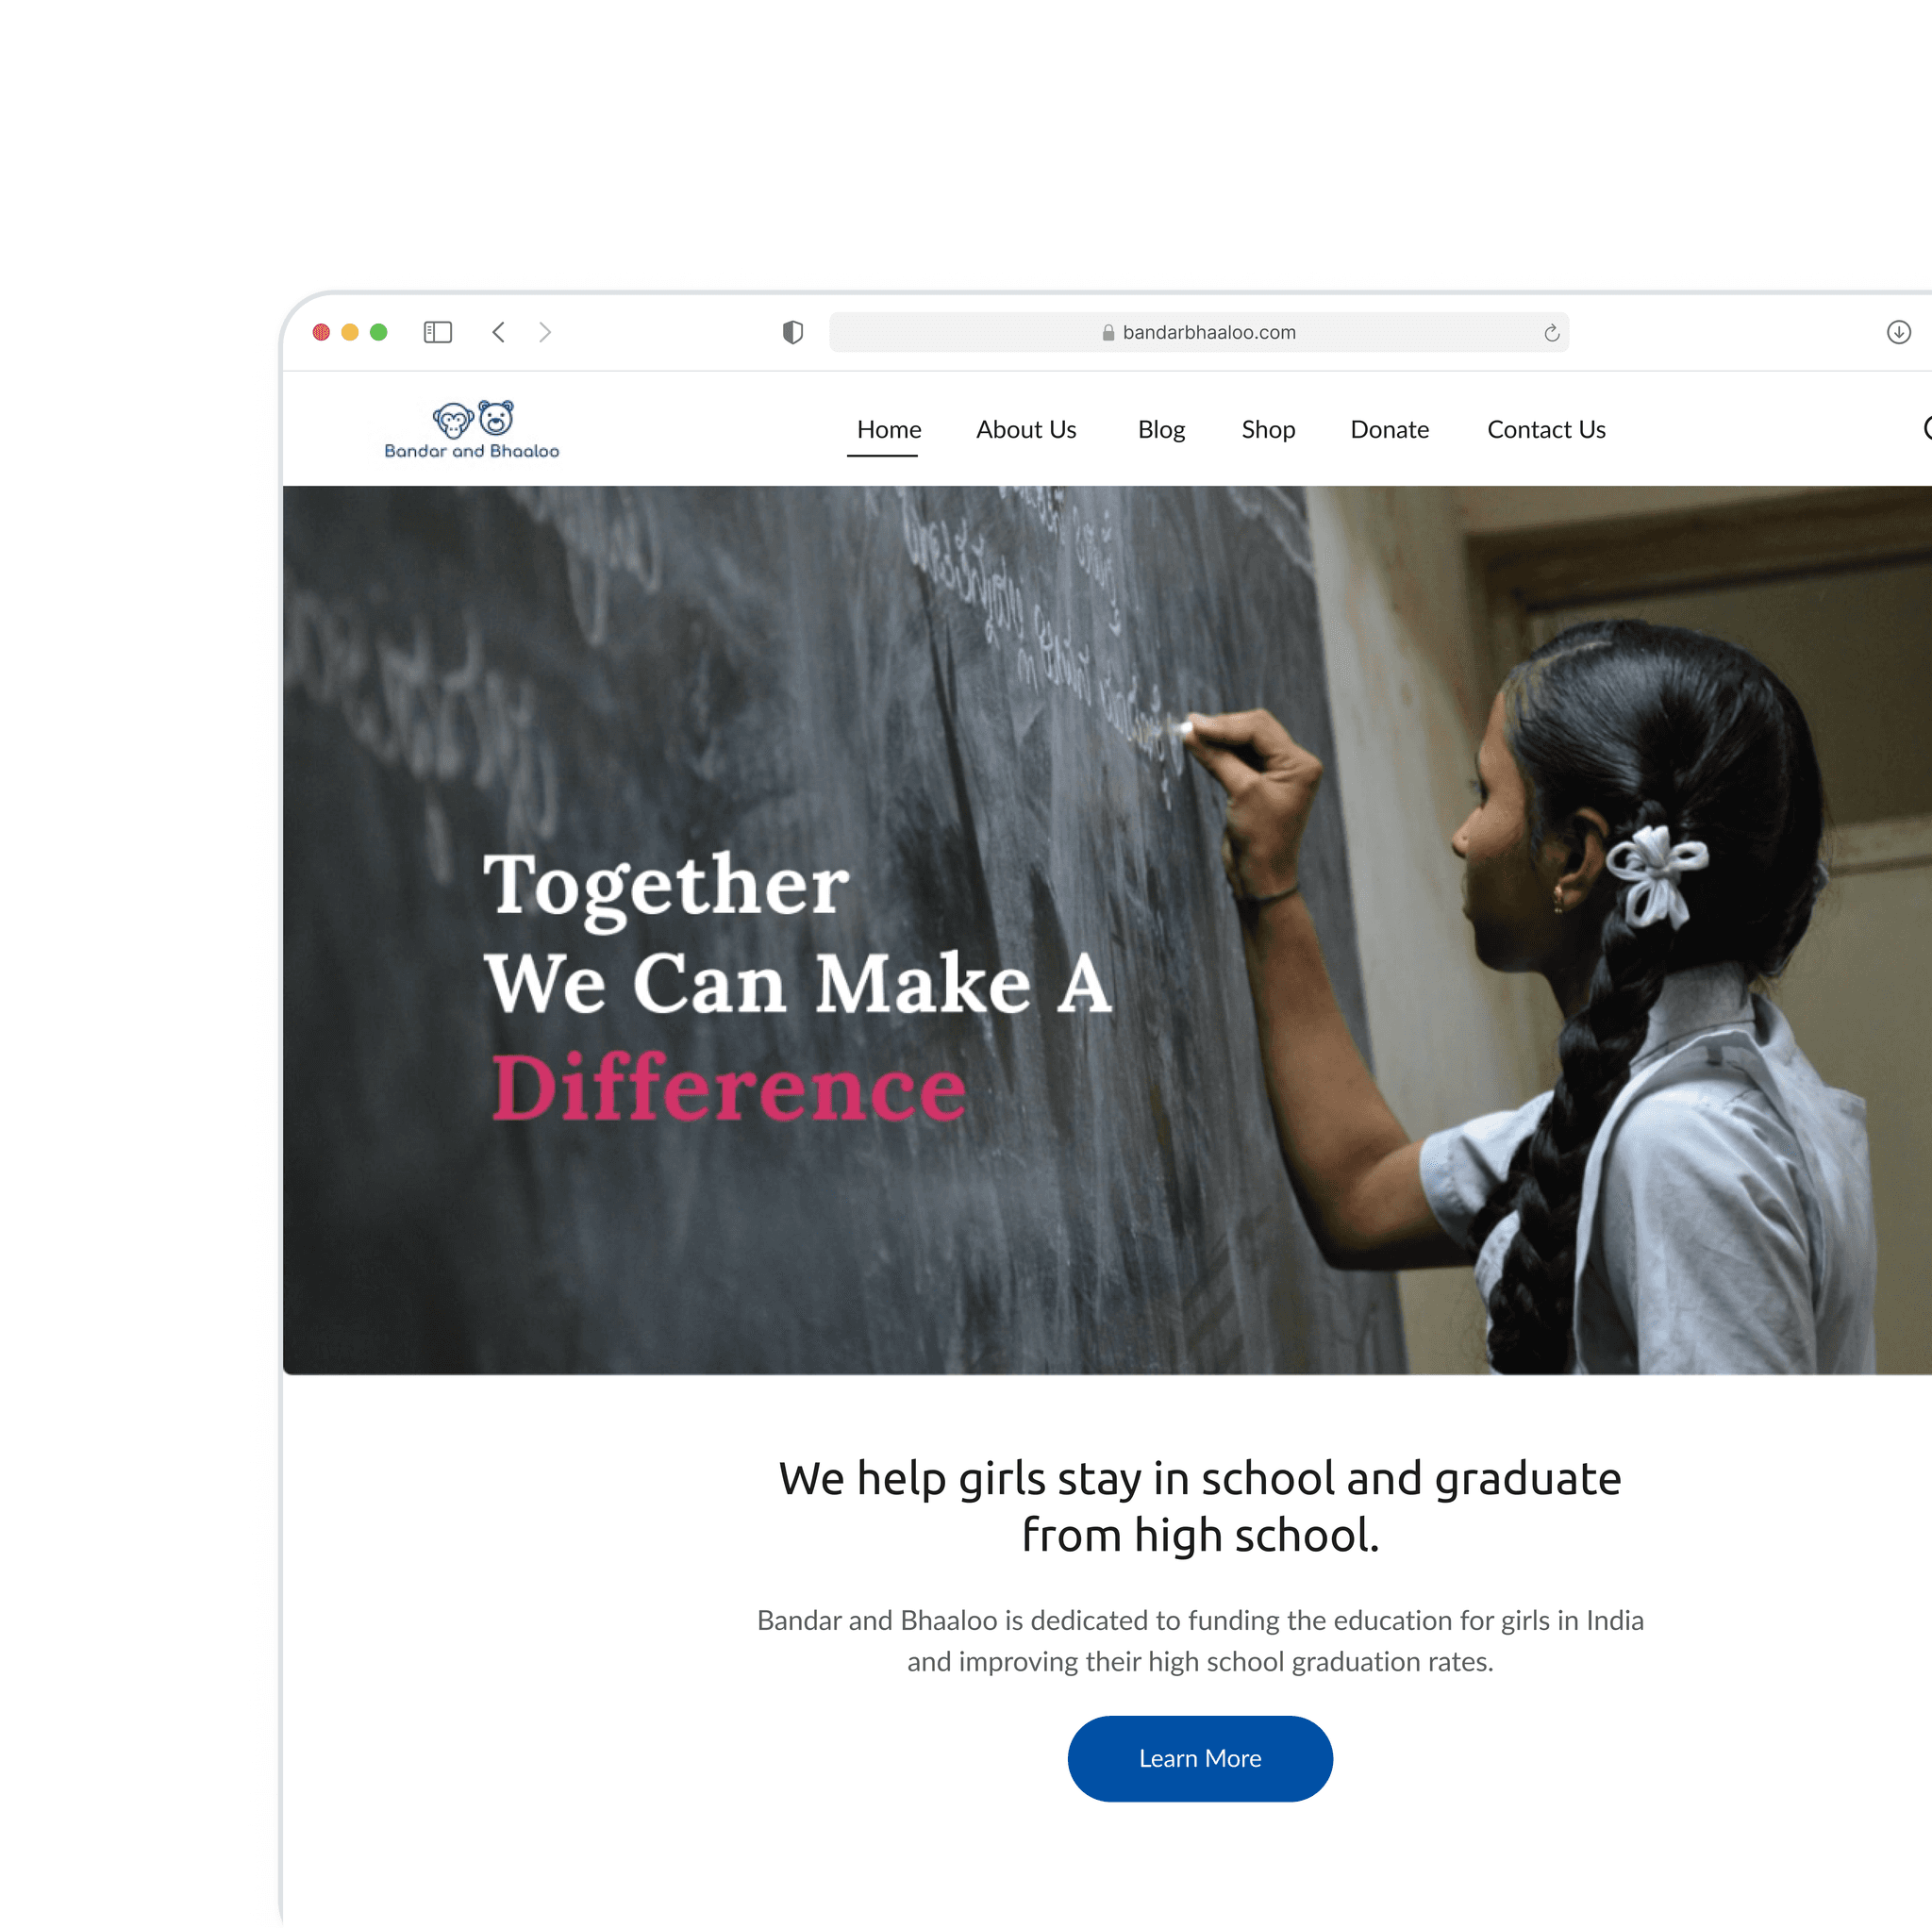The image size is (1932, 1928).
Task: Open the Shop menu item
Action: pos(1268,429)
